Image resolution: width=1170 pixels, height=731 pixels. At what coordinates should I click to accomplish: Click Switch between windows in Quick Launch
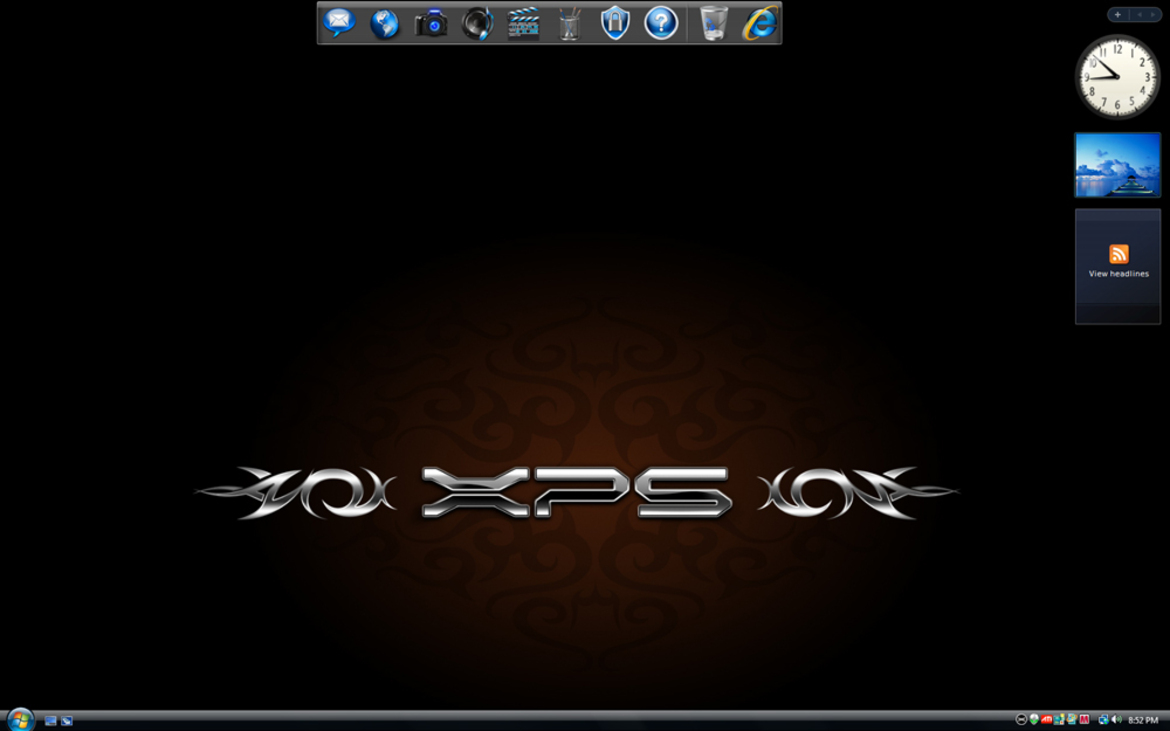coord(67,721)
